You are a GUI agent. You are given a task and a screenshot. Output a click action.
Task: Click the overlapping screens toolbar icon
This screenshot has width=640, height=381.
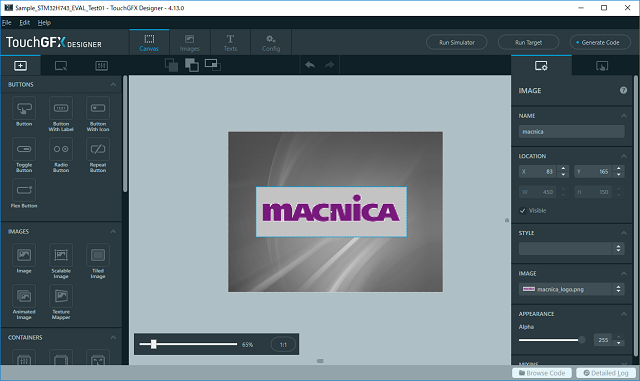(213, 65)
